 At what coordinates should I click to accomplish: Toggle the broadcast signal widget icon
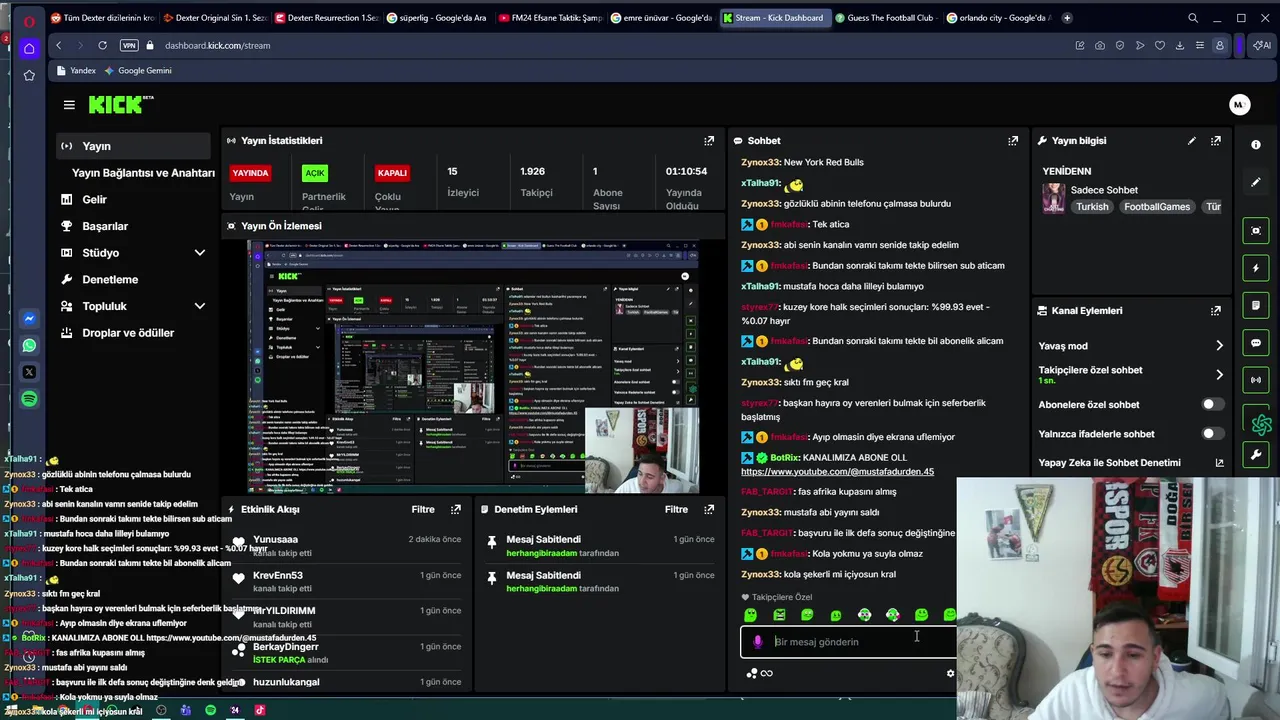click(1256, 380)
